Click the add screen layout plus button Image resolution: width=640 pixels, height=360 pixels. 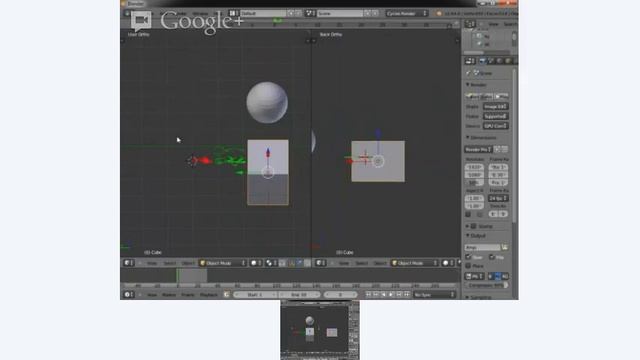tap(291, 13)
